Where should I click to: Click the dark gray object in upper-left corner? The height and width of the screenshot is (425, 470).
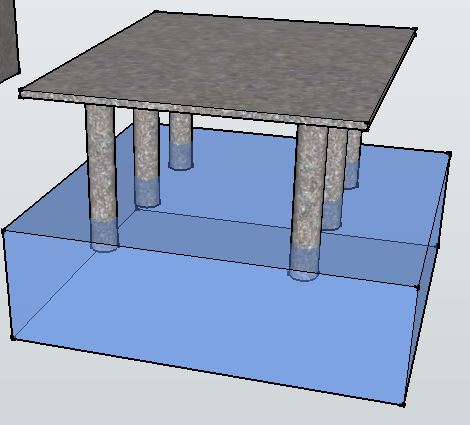pos(9,38)
